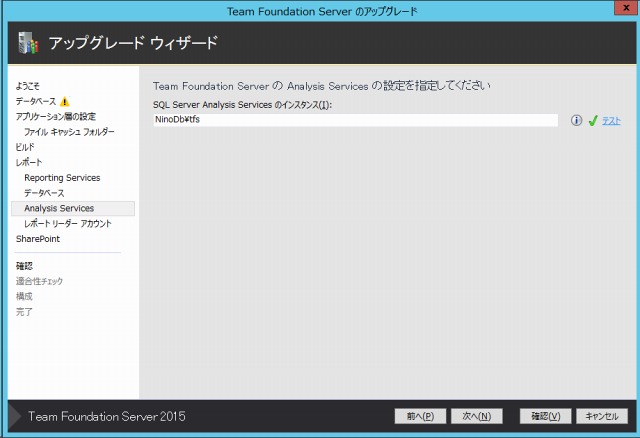This screenshot has height=438, width=640.
Task: Select データベース under the レポート section
Action: (44, 193)
